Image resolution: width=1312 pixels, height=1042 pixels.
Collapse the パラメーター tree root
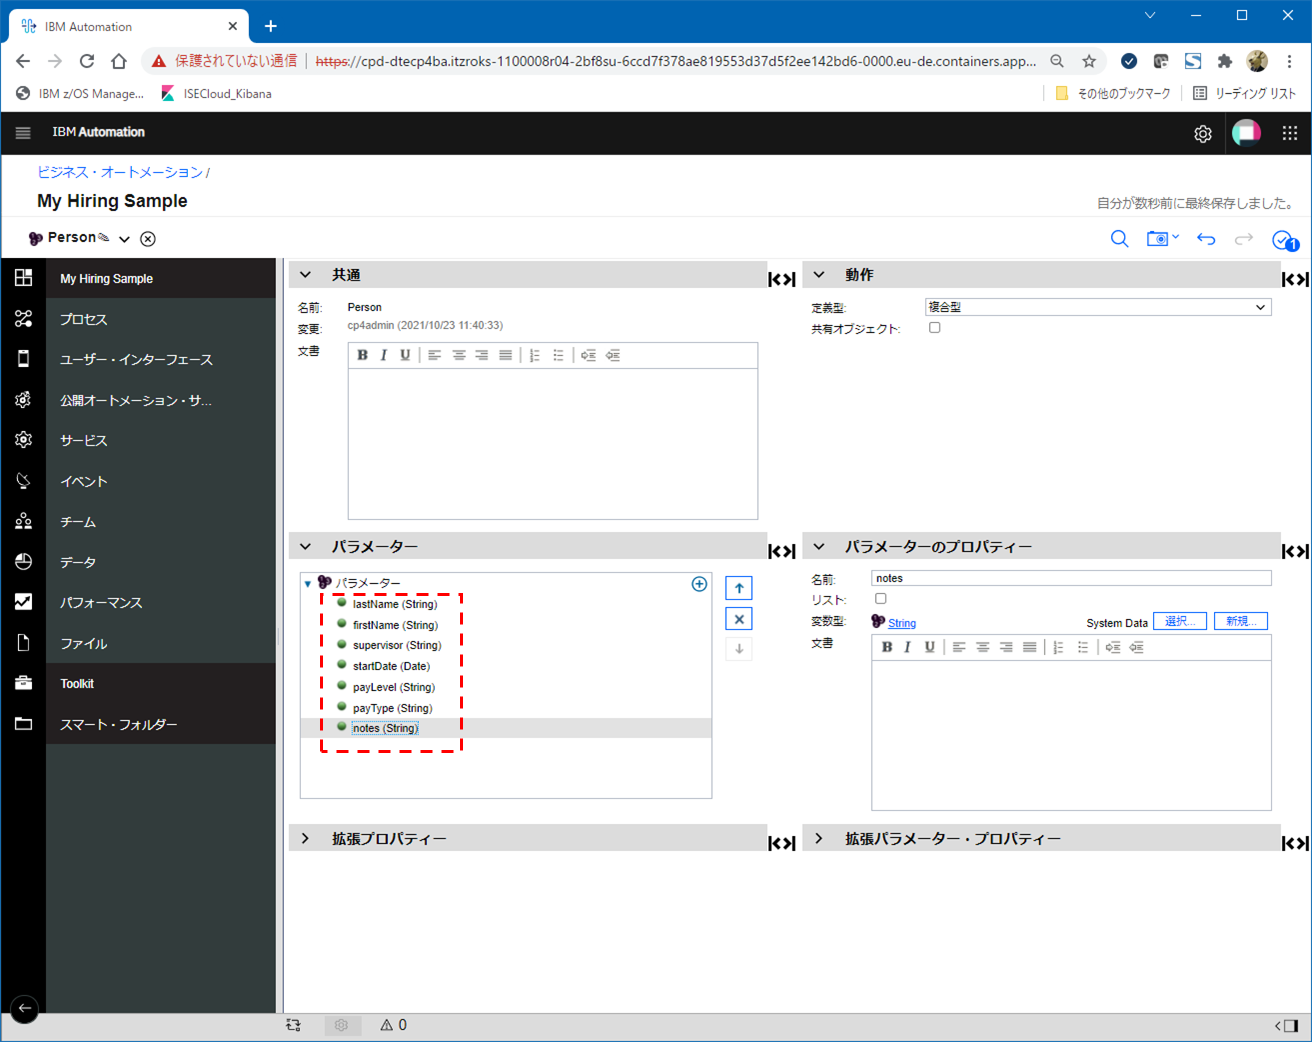click(x=308, y=583)
